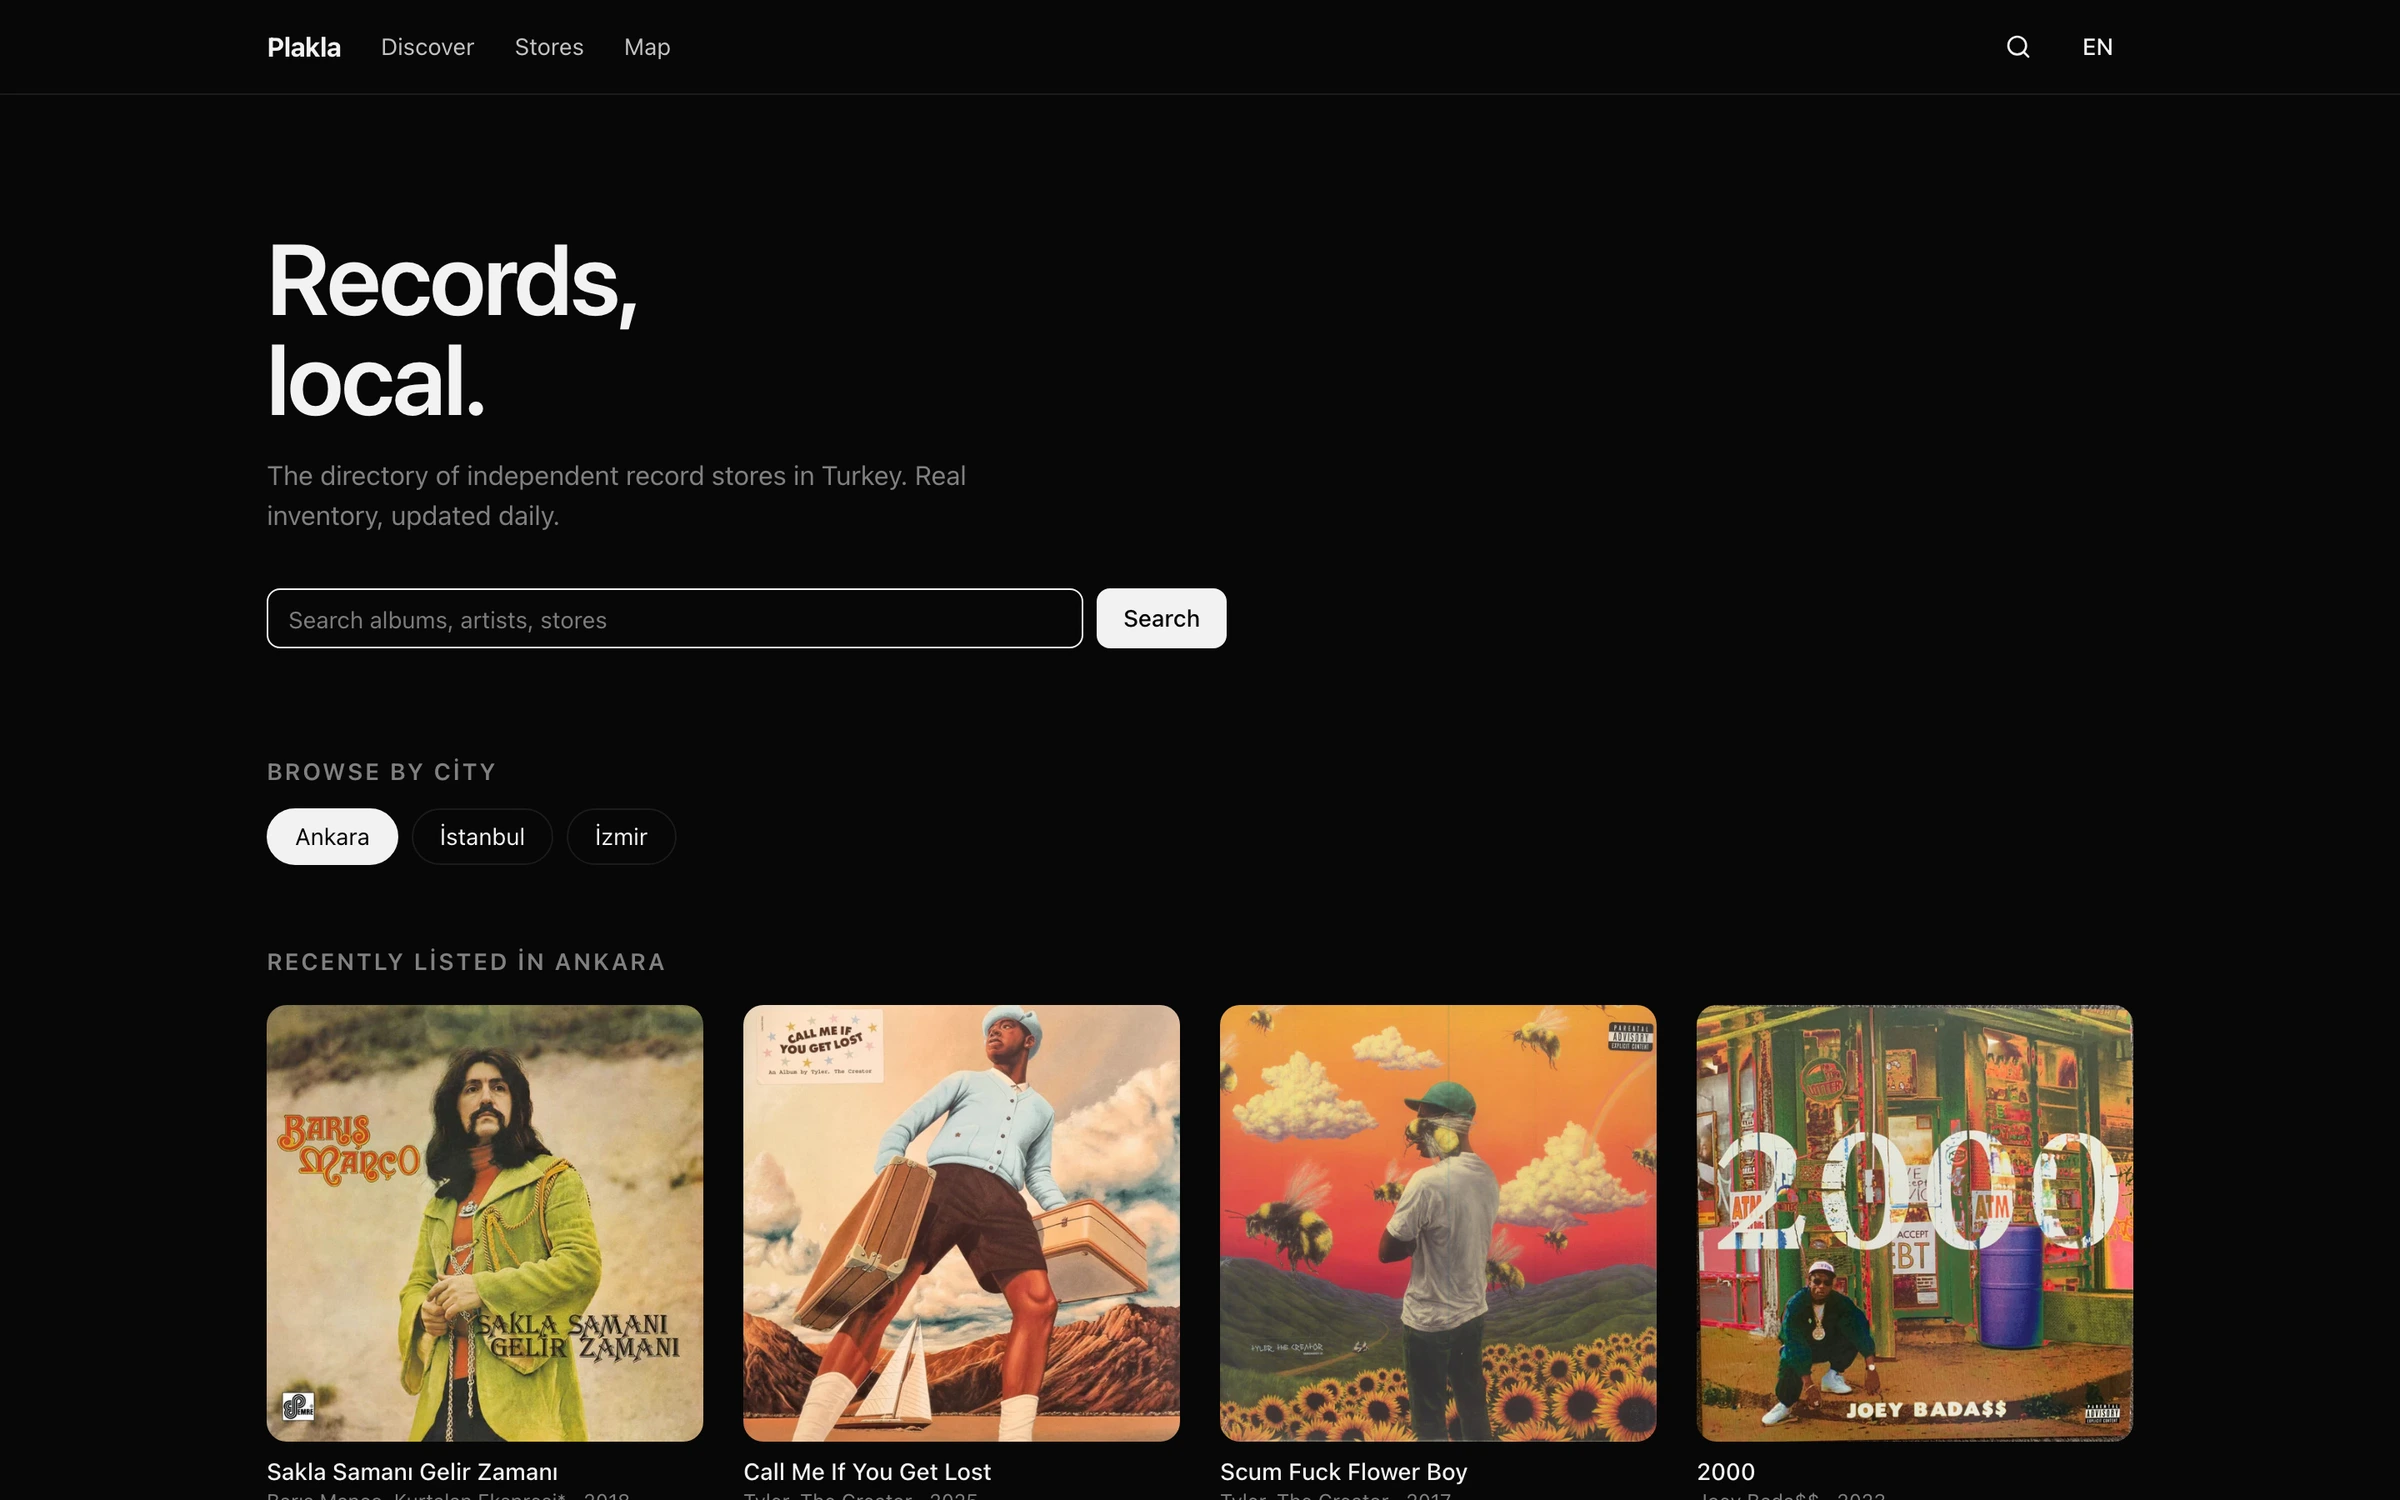Click the white Search button
The height and width of the screenshot is (1500, 2400).
click(1161, 618)
